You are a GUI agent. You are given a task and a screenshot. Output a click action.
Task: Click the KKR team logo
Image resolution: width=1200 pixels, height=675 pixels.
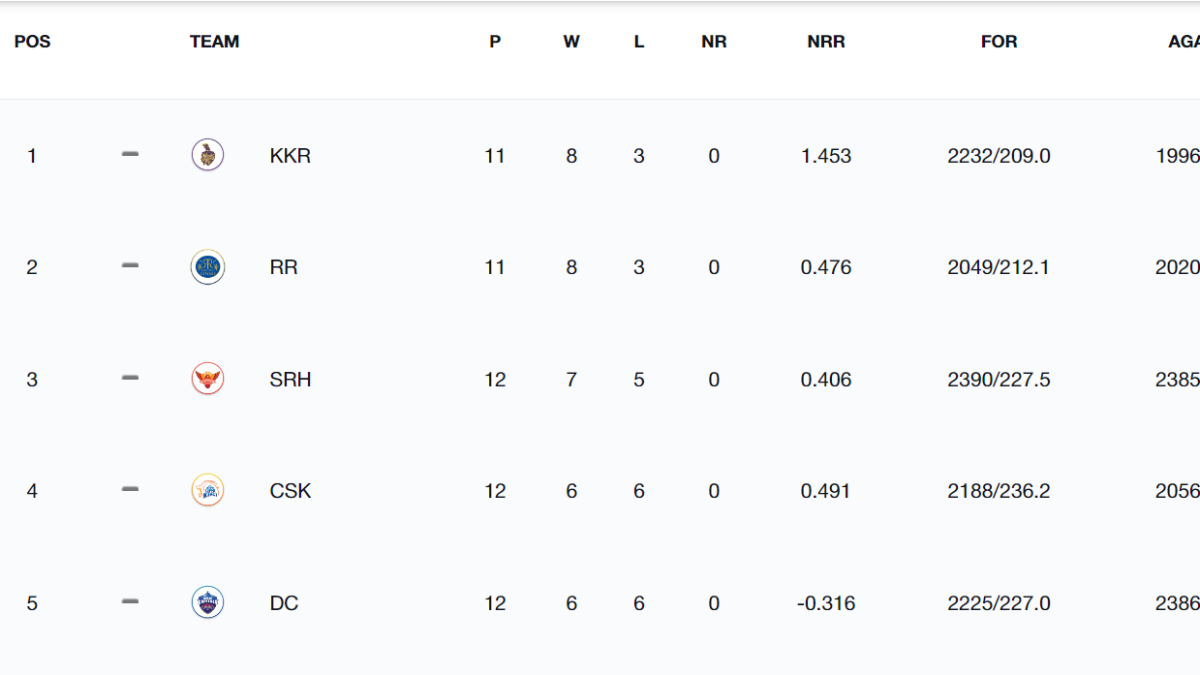tap(207, 155)
